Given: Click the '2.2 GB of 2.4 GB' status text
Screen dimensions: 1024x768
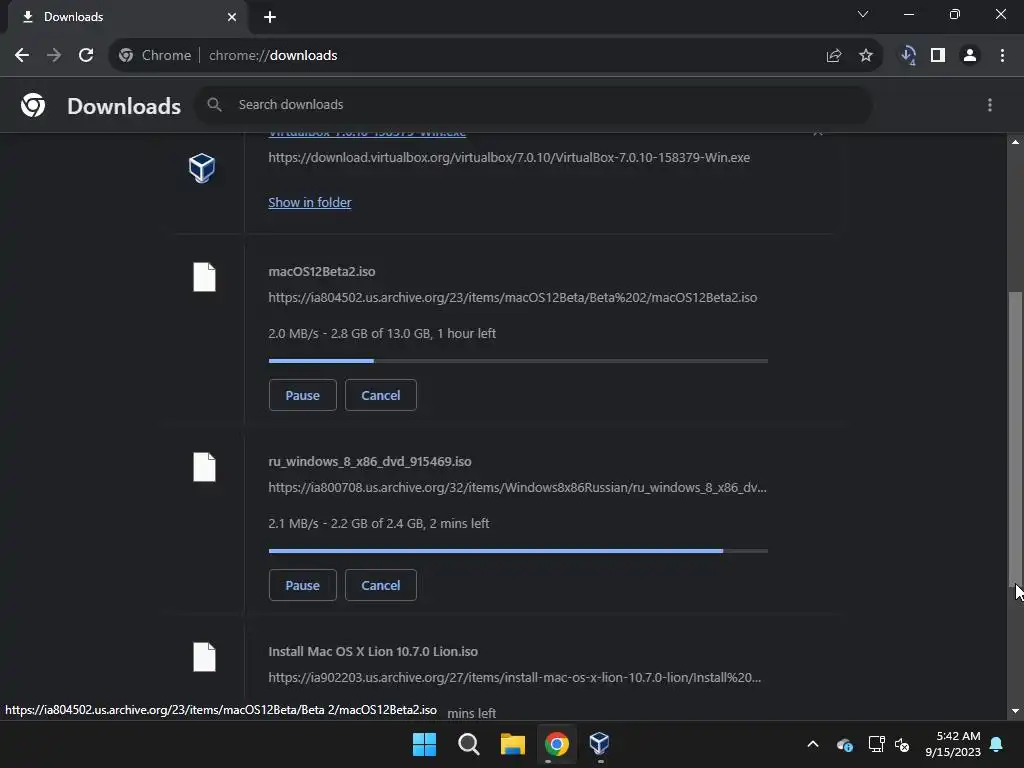Looking at the screenshot, I should click(x=377, y=523).
